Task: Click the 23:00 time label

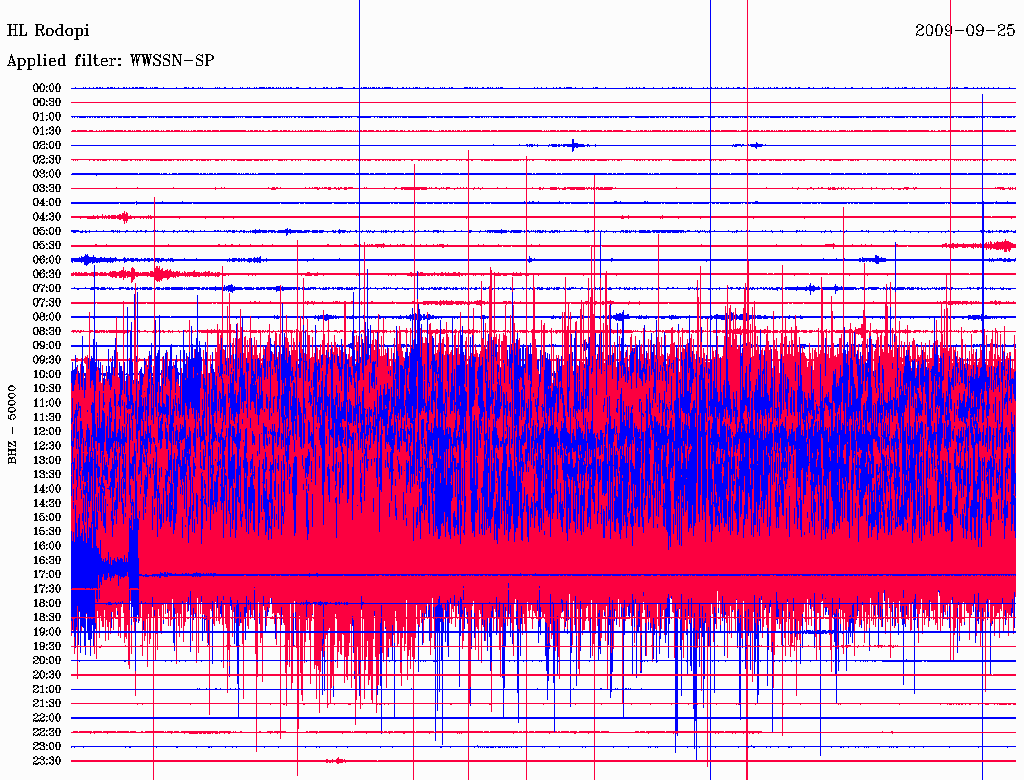Action: tap(46, 747)
